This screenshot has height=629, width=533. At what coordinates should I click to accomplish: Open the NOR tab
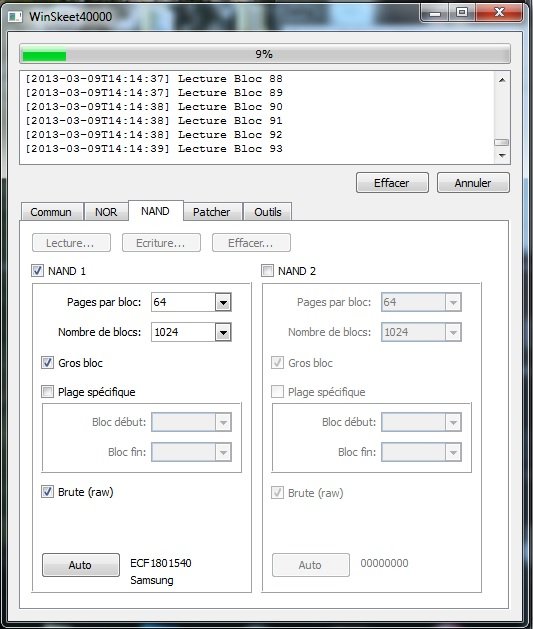click(106, 212)
